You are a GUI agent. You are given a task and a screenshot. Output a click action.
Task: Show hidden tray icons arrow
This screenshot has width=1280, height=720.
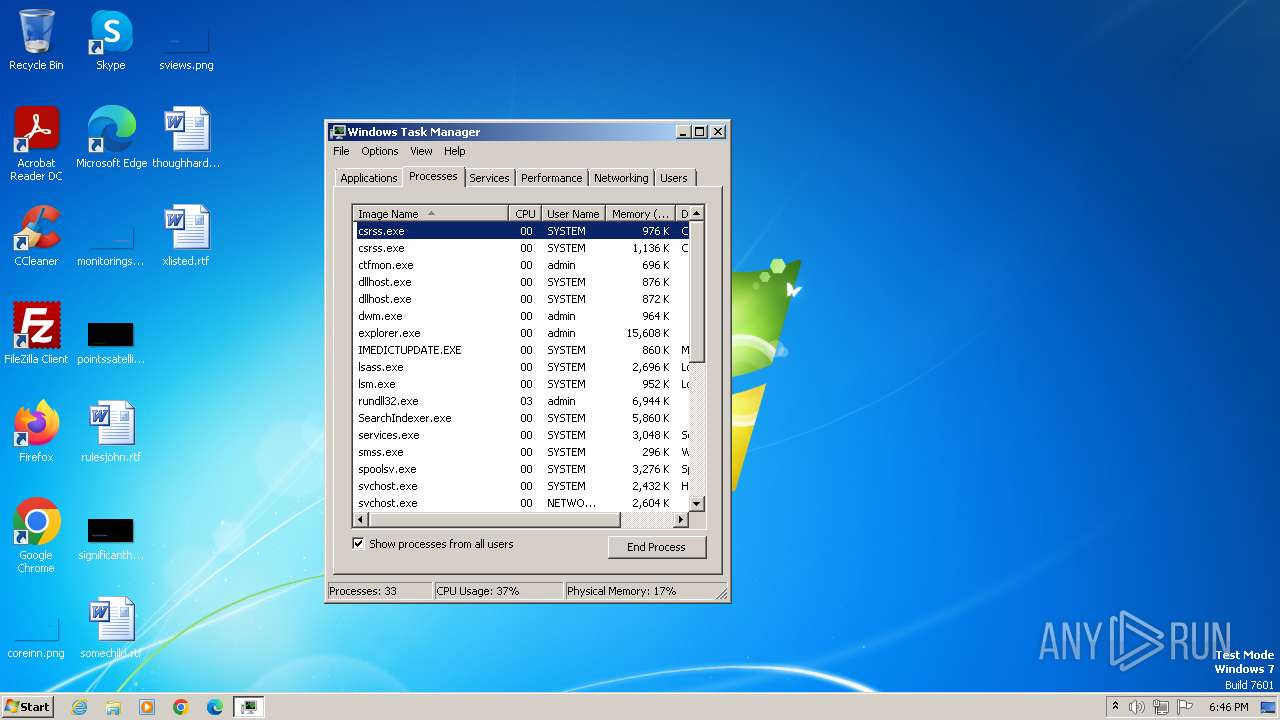1115,707
